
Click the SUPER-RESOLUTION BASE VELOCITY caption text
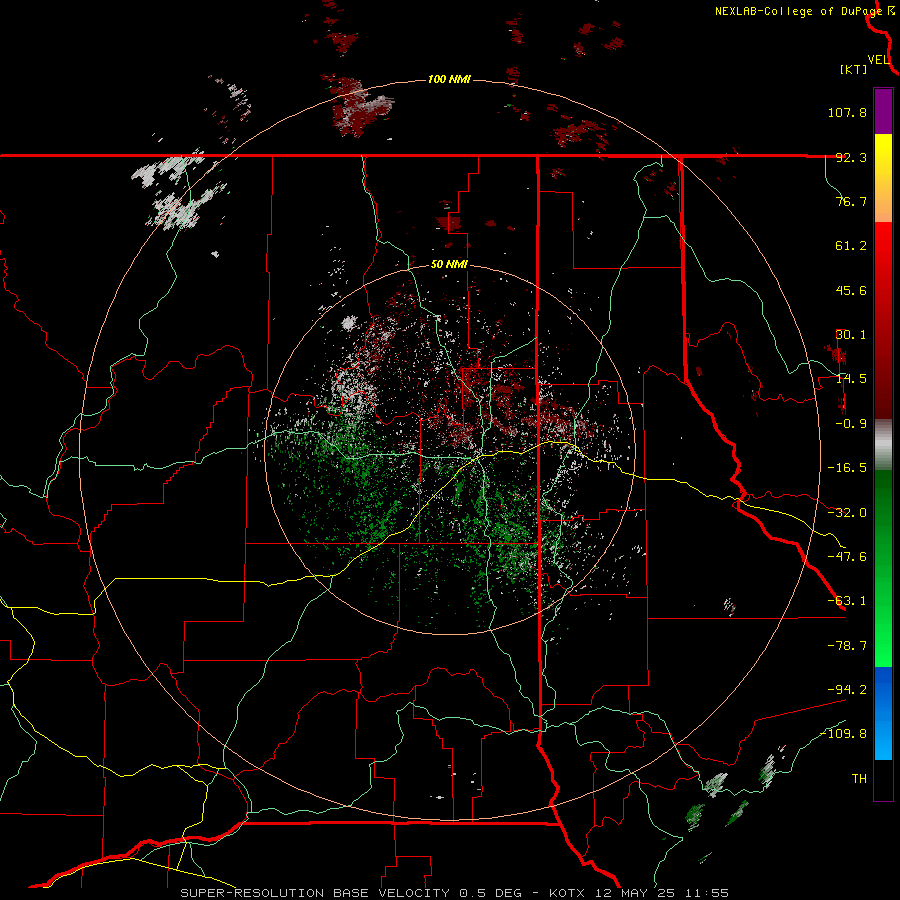tap(315, 893)
